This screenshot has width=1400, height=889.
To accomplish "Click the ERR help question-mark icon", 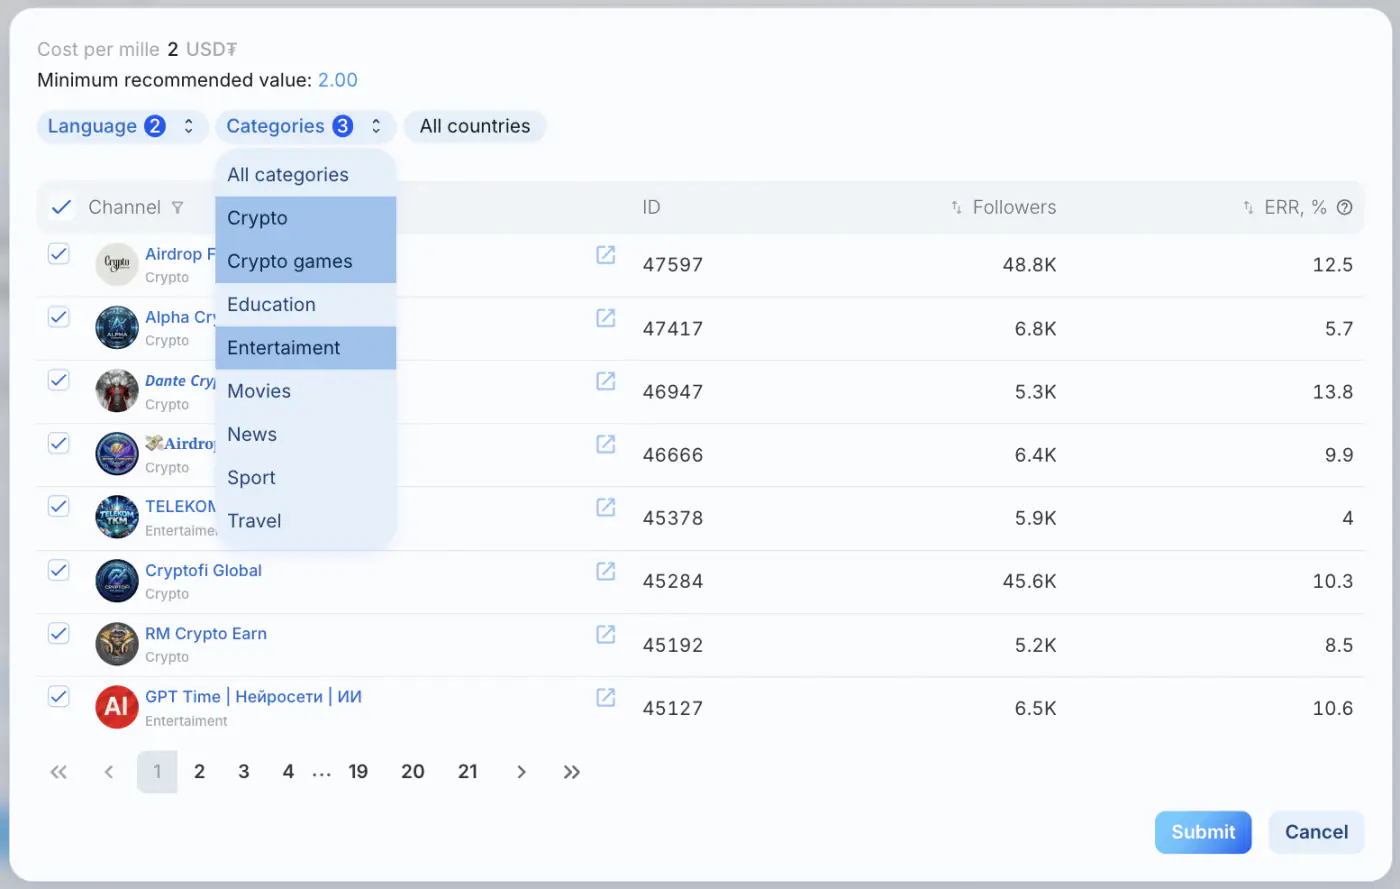I will (x=1345, y=207).
